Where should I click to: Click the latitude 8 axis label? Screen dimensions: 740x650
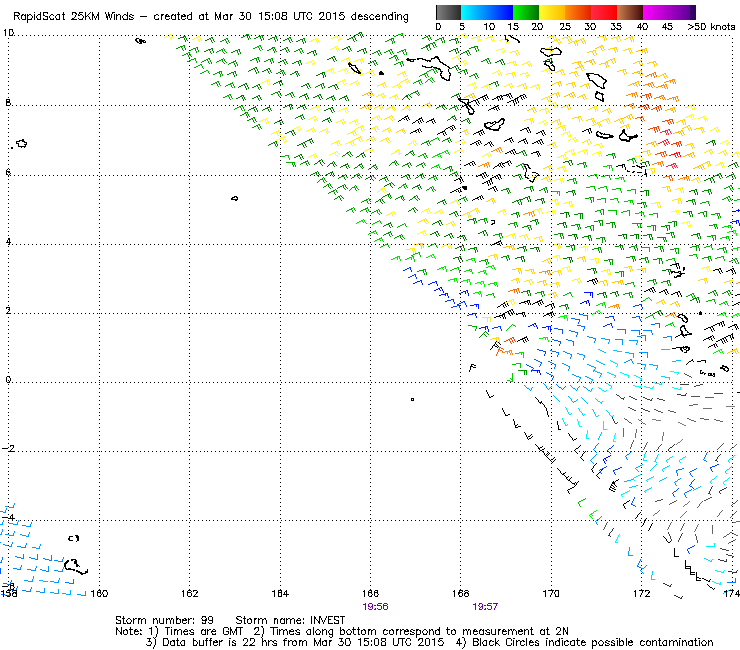[8, 102]
